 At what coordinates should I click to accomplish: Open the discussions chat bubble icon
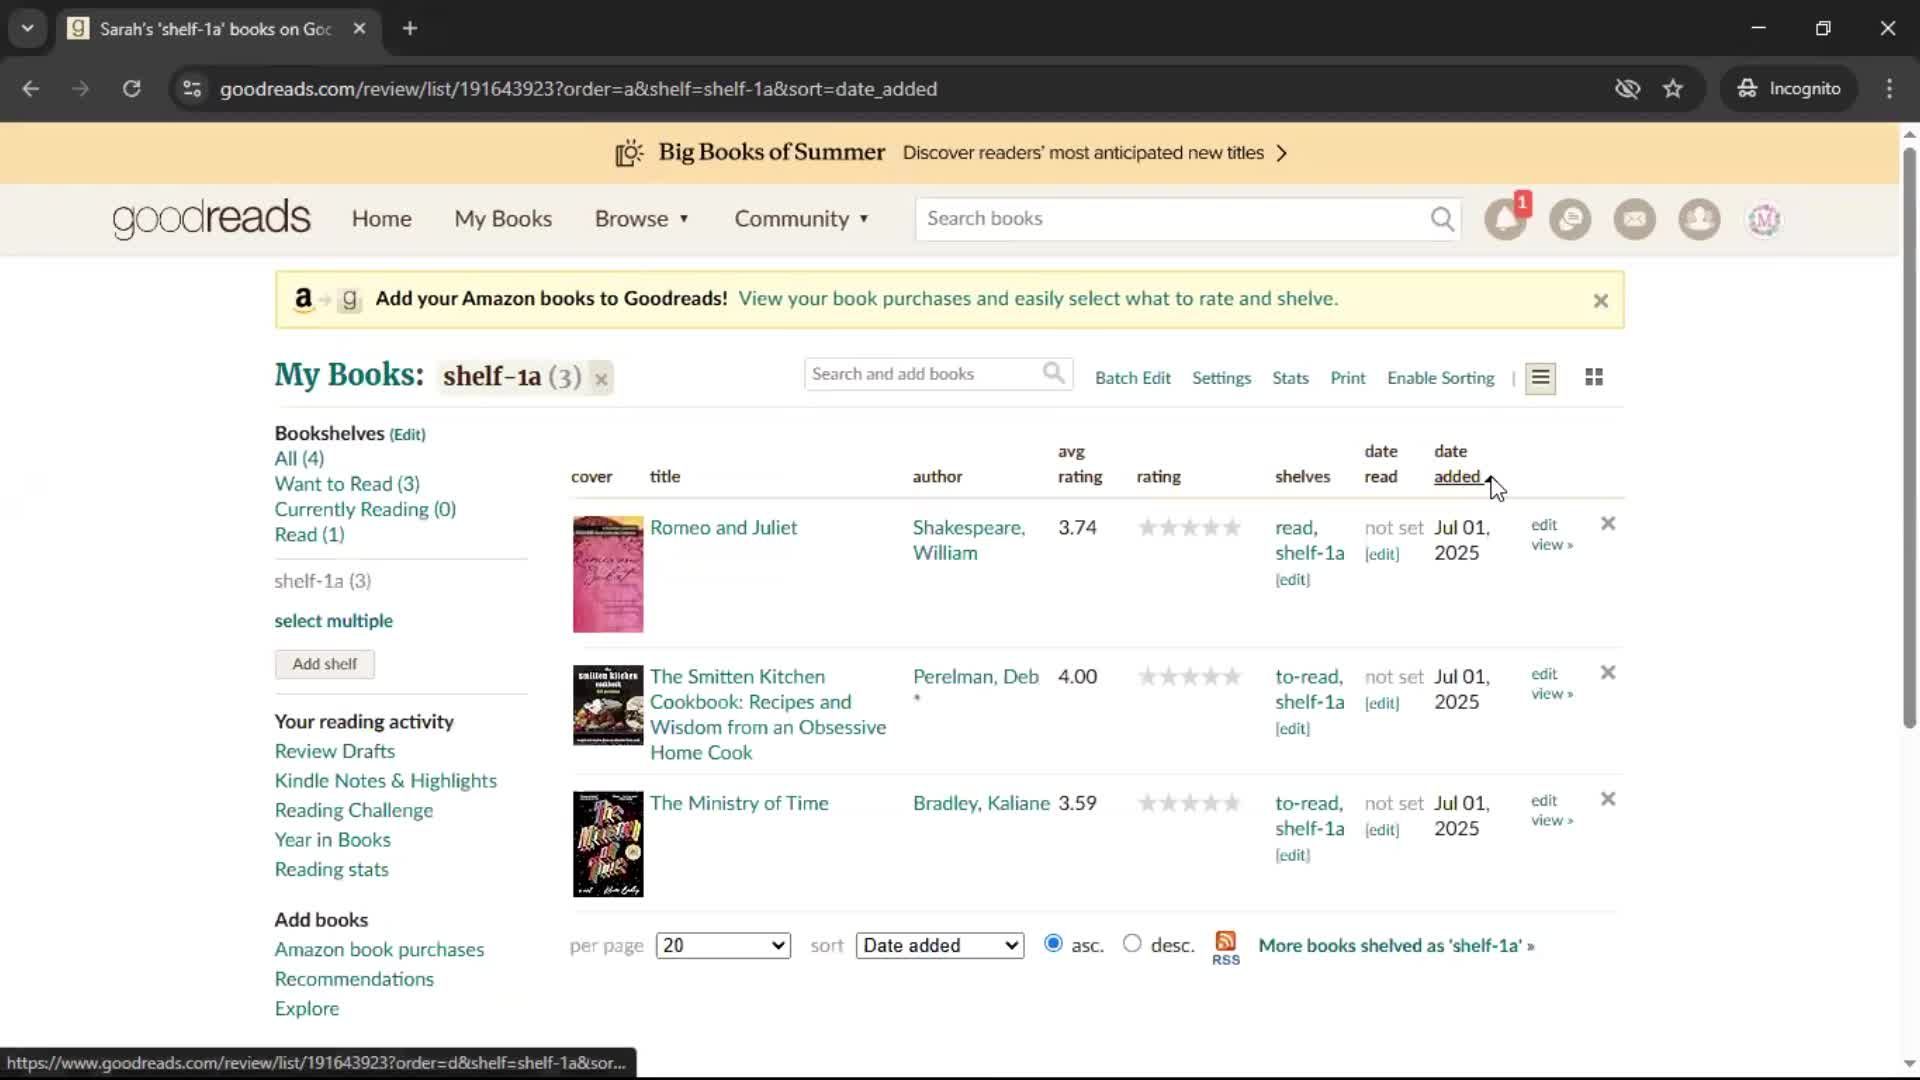1570,219
